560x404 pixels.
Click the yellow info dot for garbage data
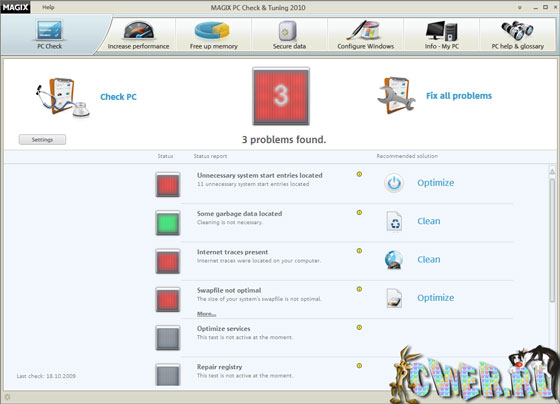point(359,213)
